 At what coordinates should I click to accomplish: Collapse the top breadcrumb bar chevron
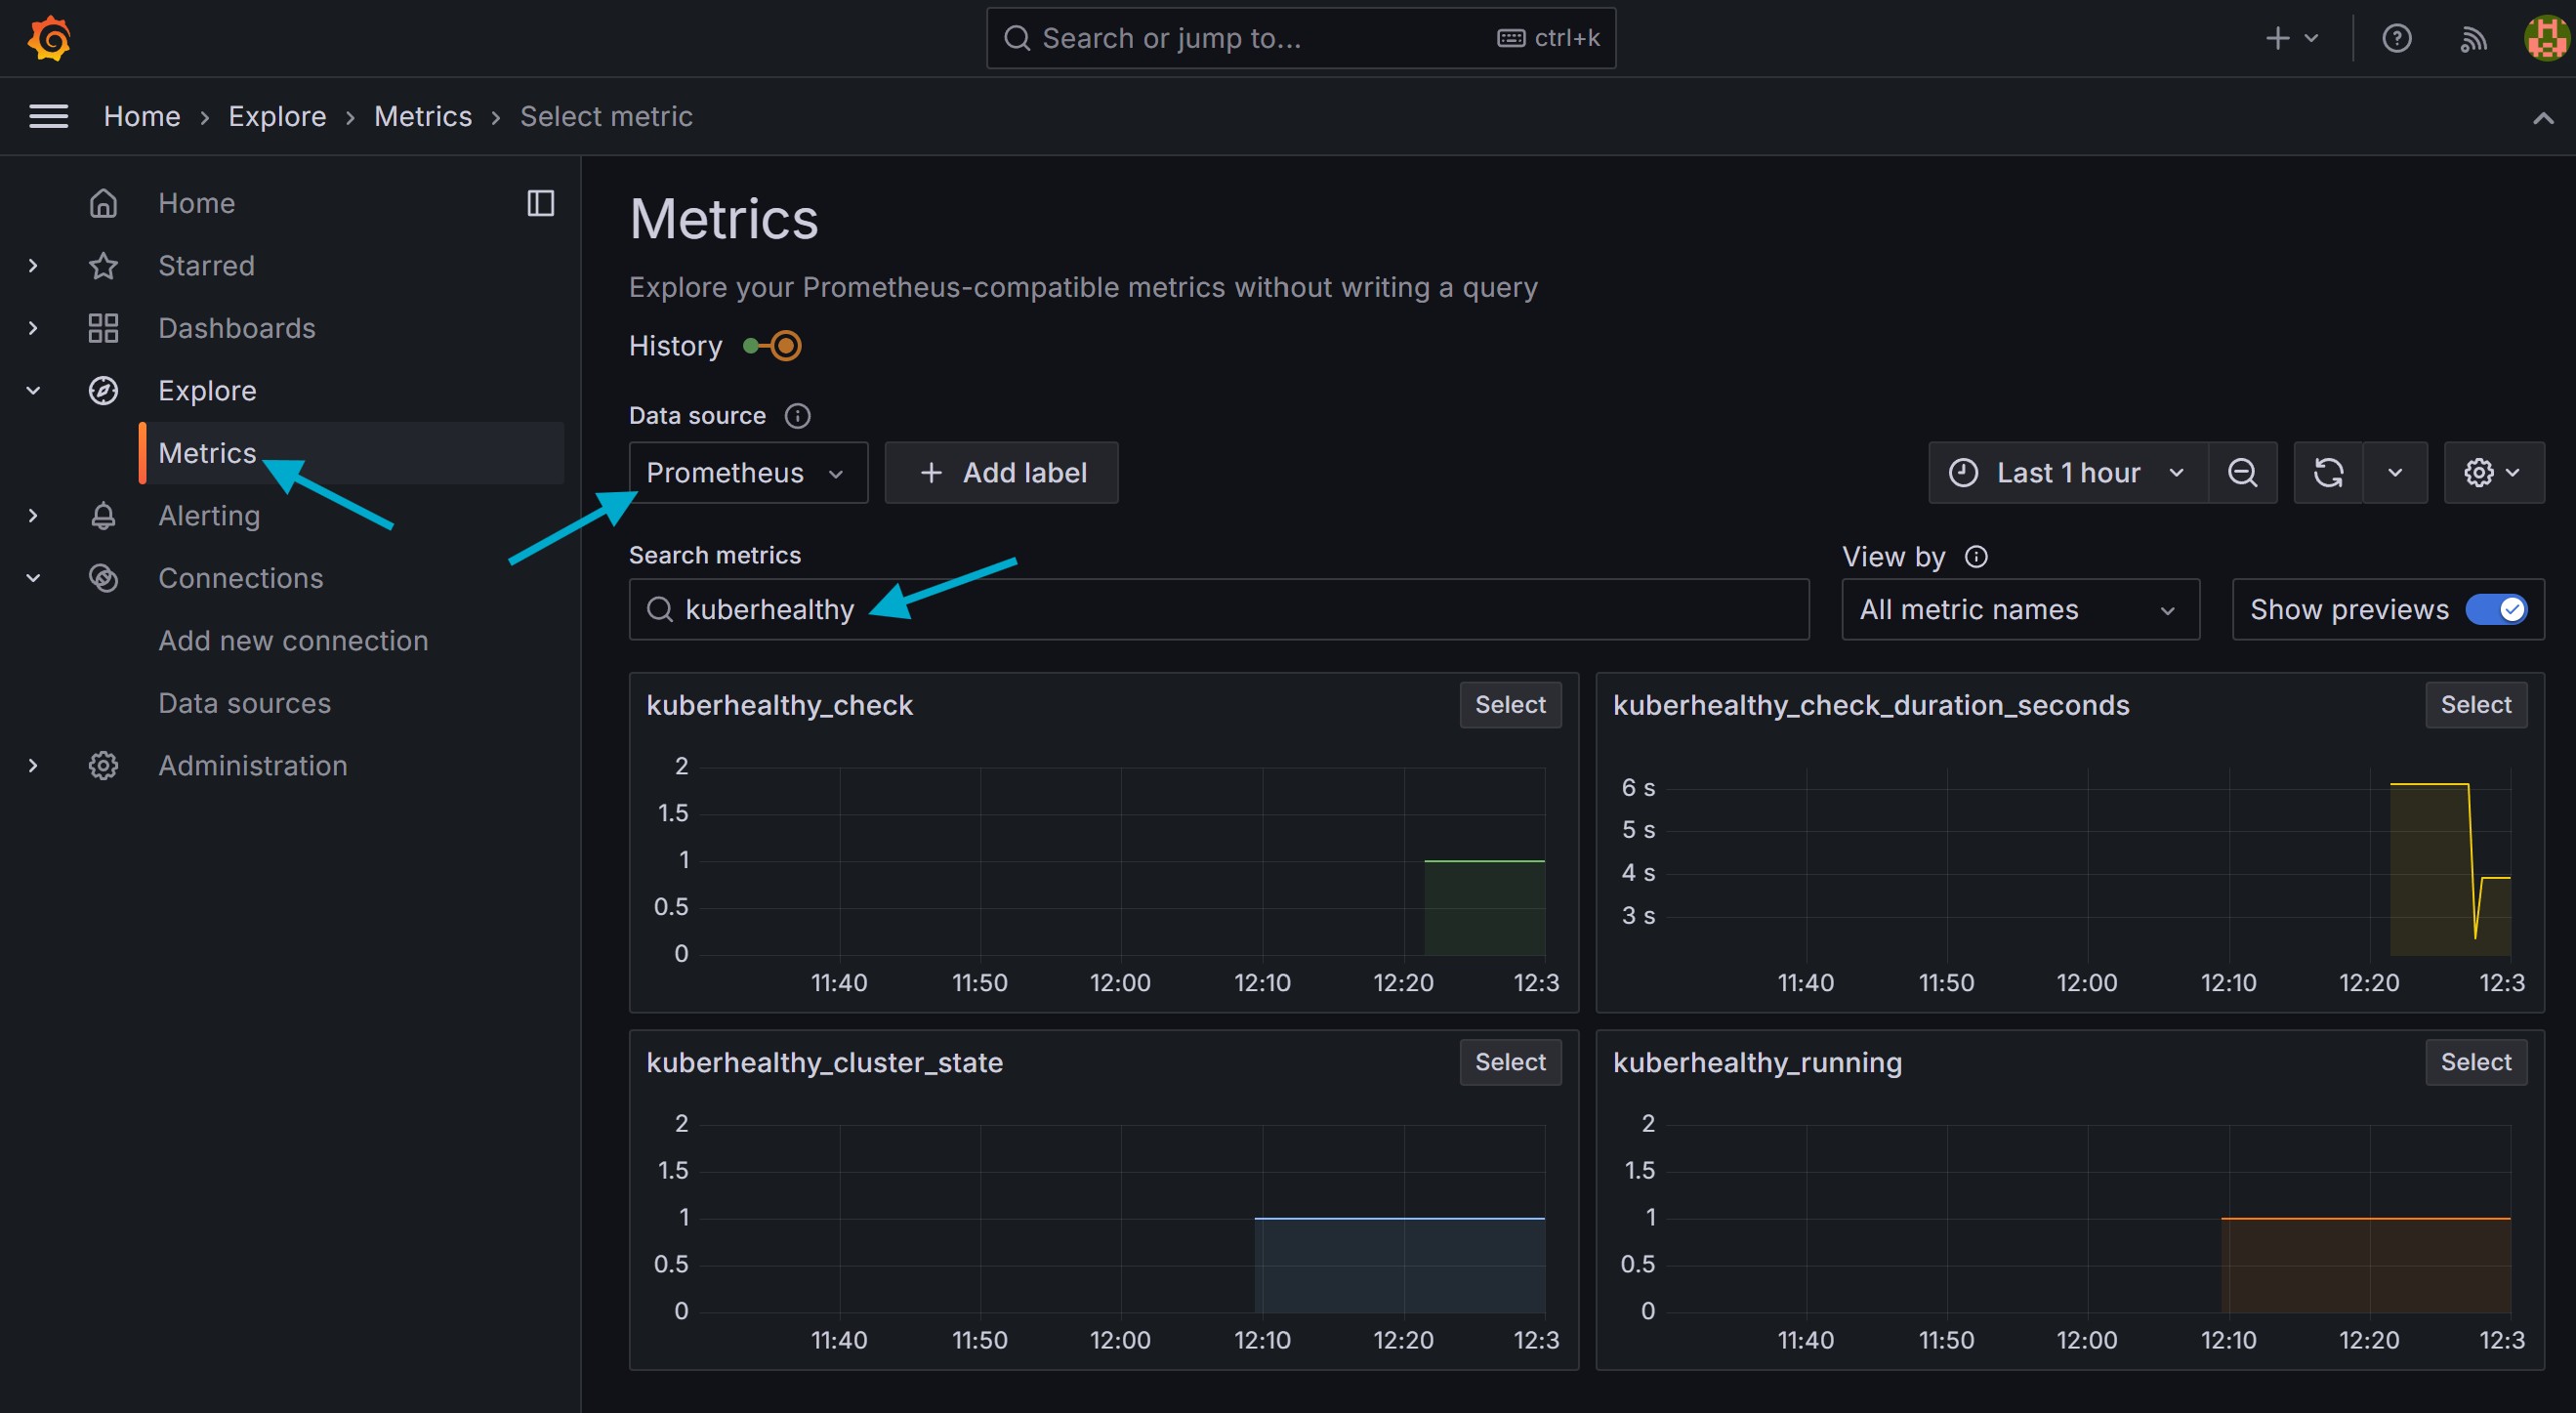[2543, 118]
